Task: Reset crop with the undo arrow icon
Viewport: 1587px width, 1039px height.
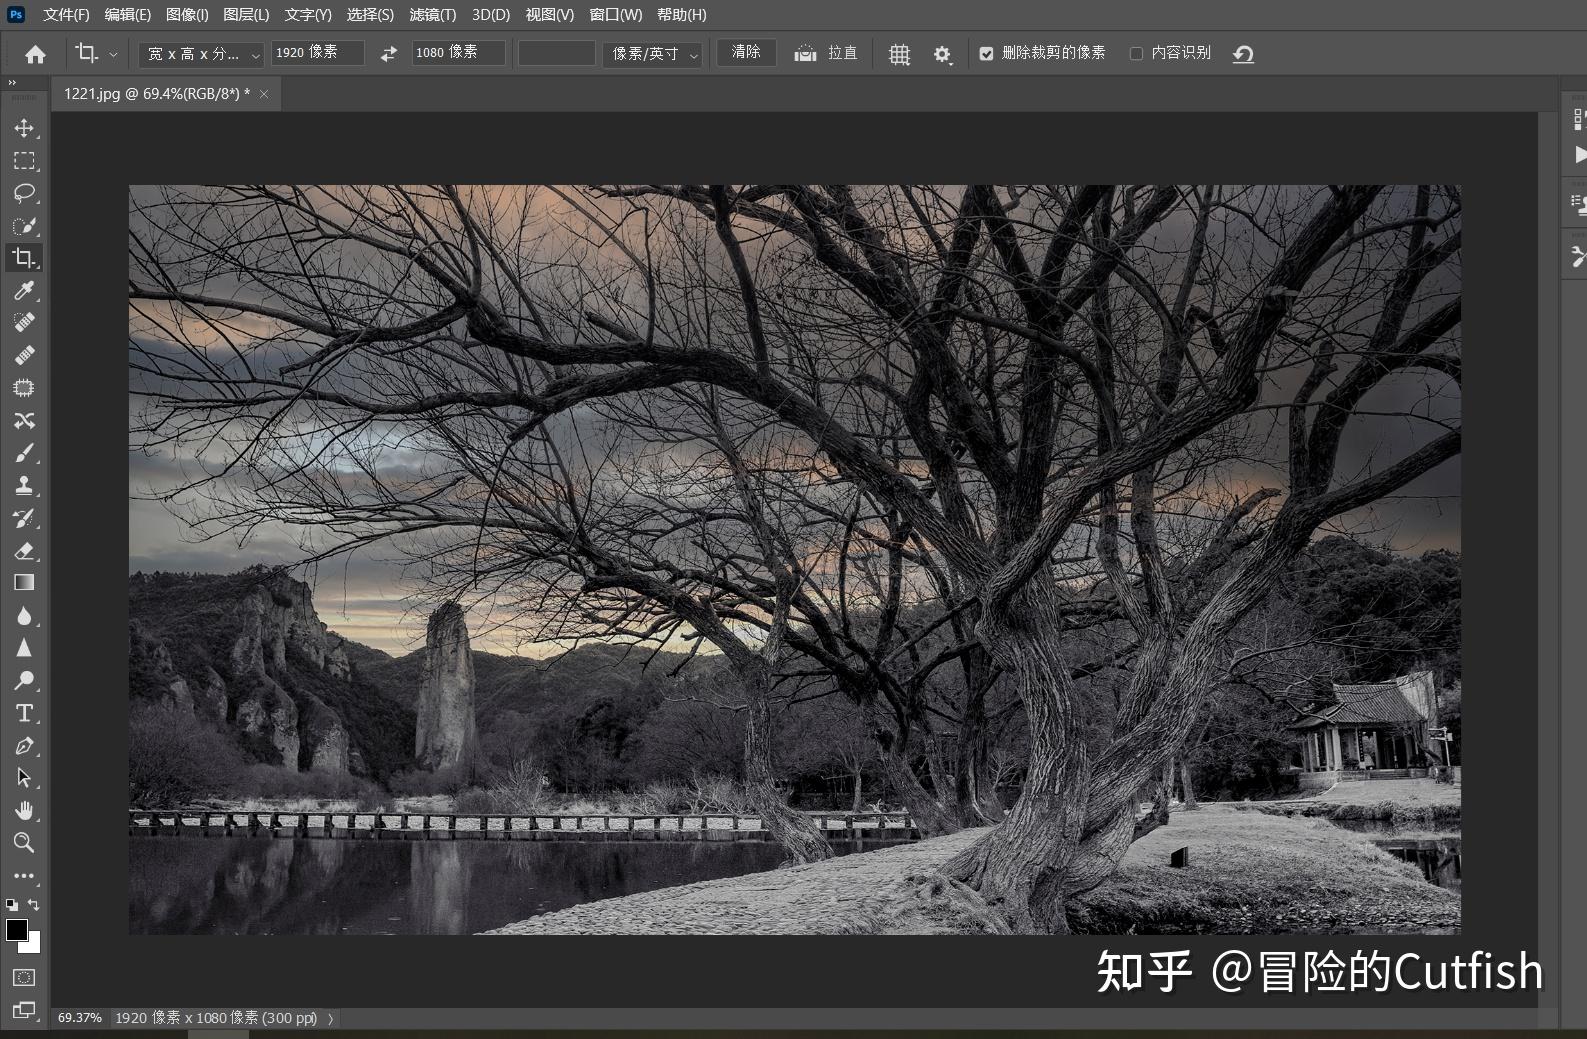Action: 1243,54
